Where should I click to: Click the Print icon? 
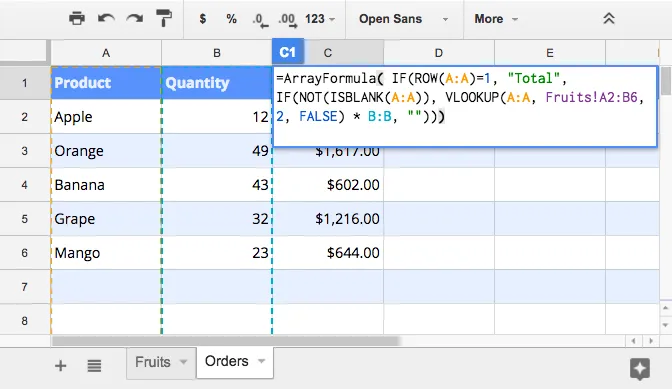point(77,19)
